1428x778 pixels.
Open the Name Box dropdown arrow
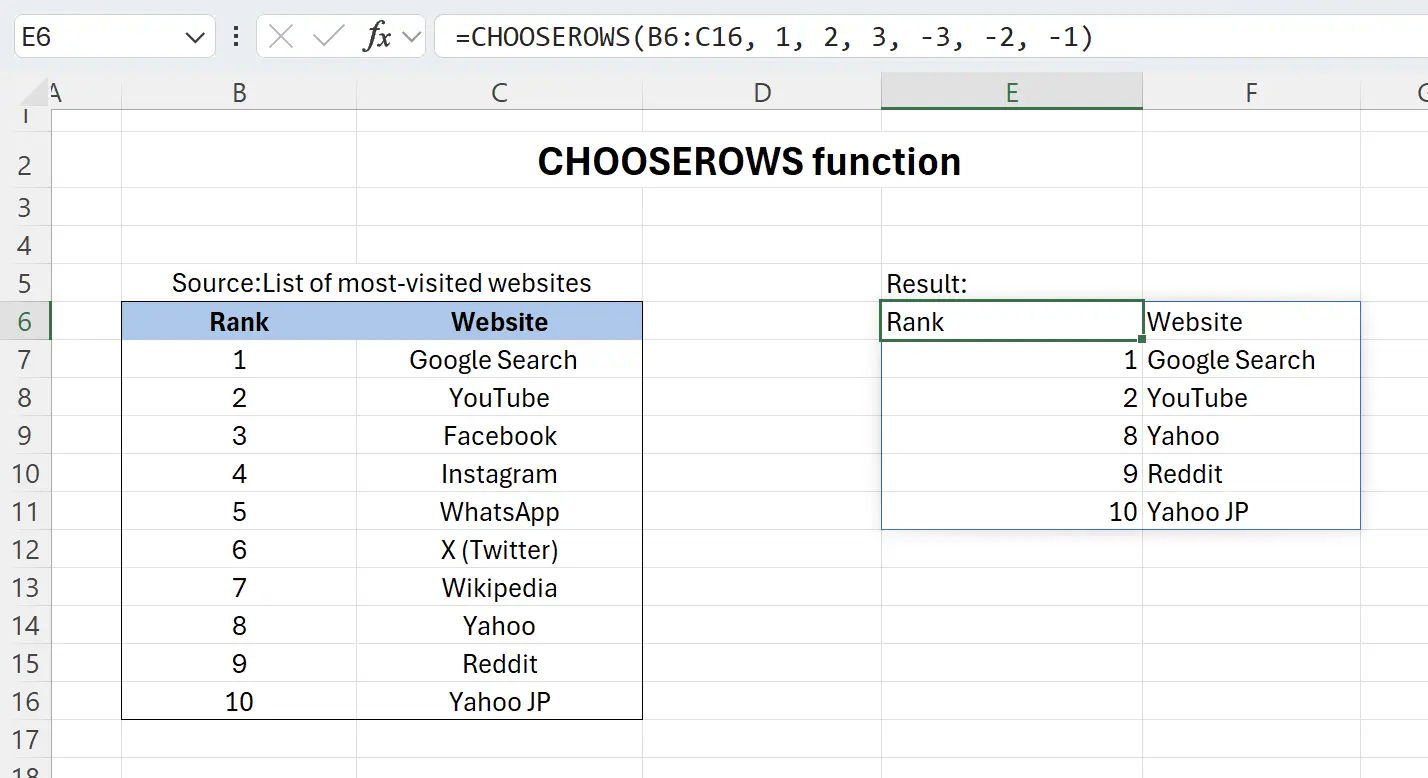point(196,37)
